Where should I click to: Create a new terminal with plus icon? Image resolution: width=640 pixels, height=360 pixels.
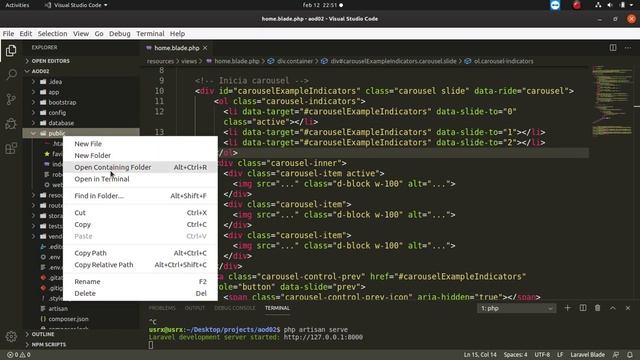[567, 308]
